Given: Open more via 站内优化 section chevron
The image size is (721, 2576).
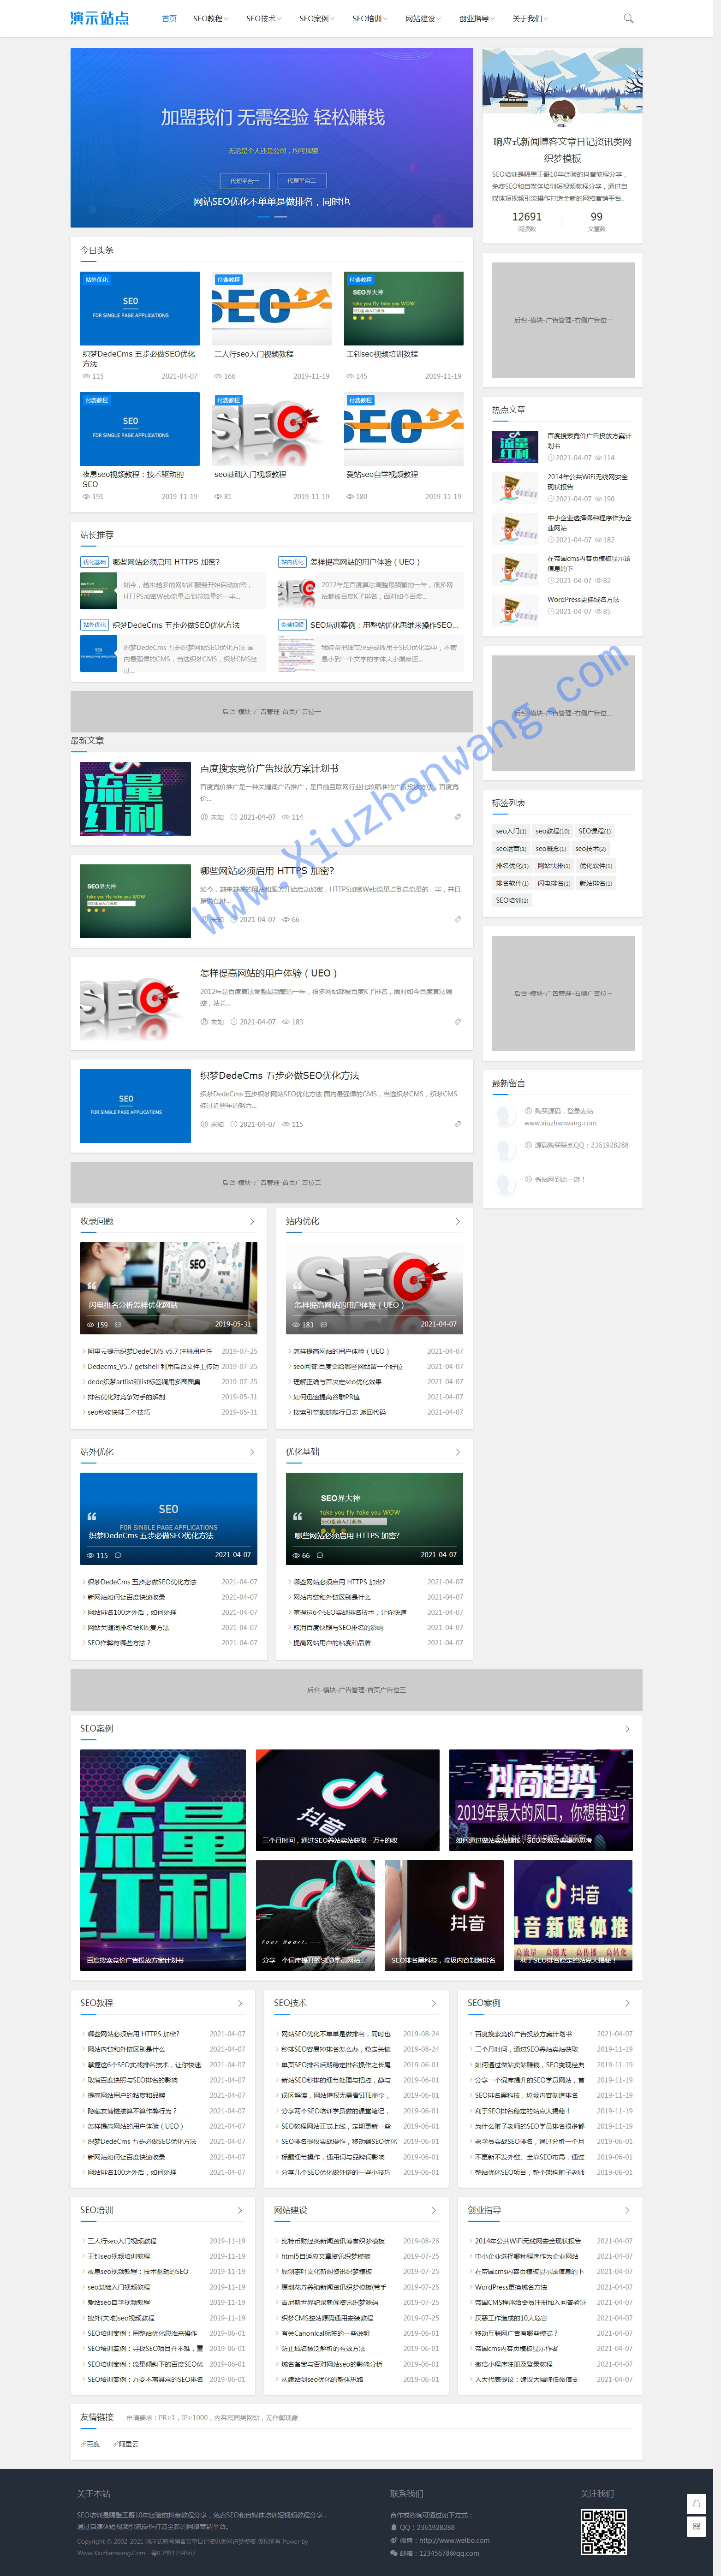Looking at the screenshot, I should pos(458,1221).
